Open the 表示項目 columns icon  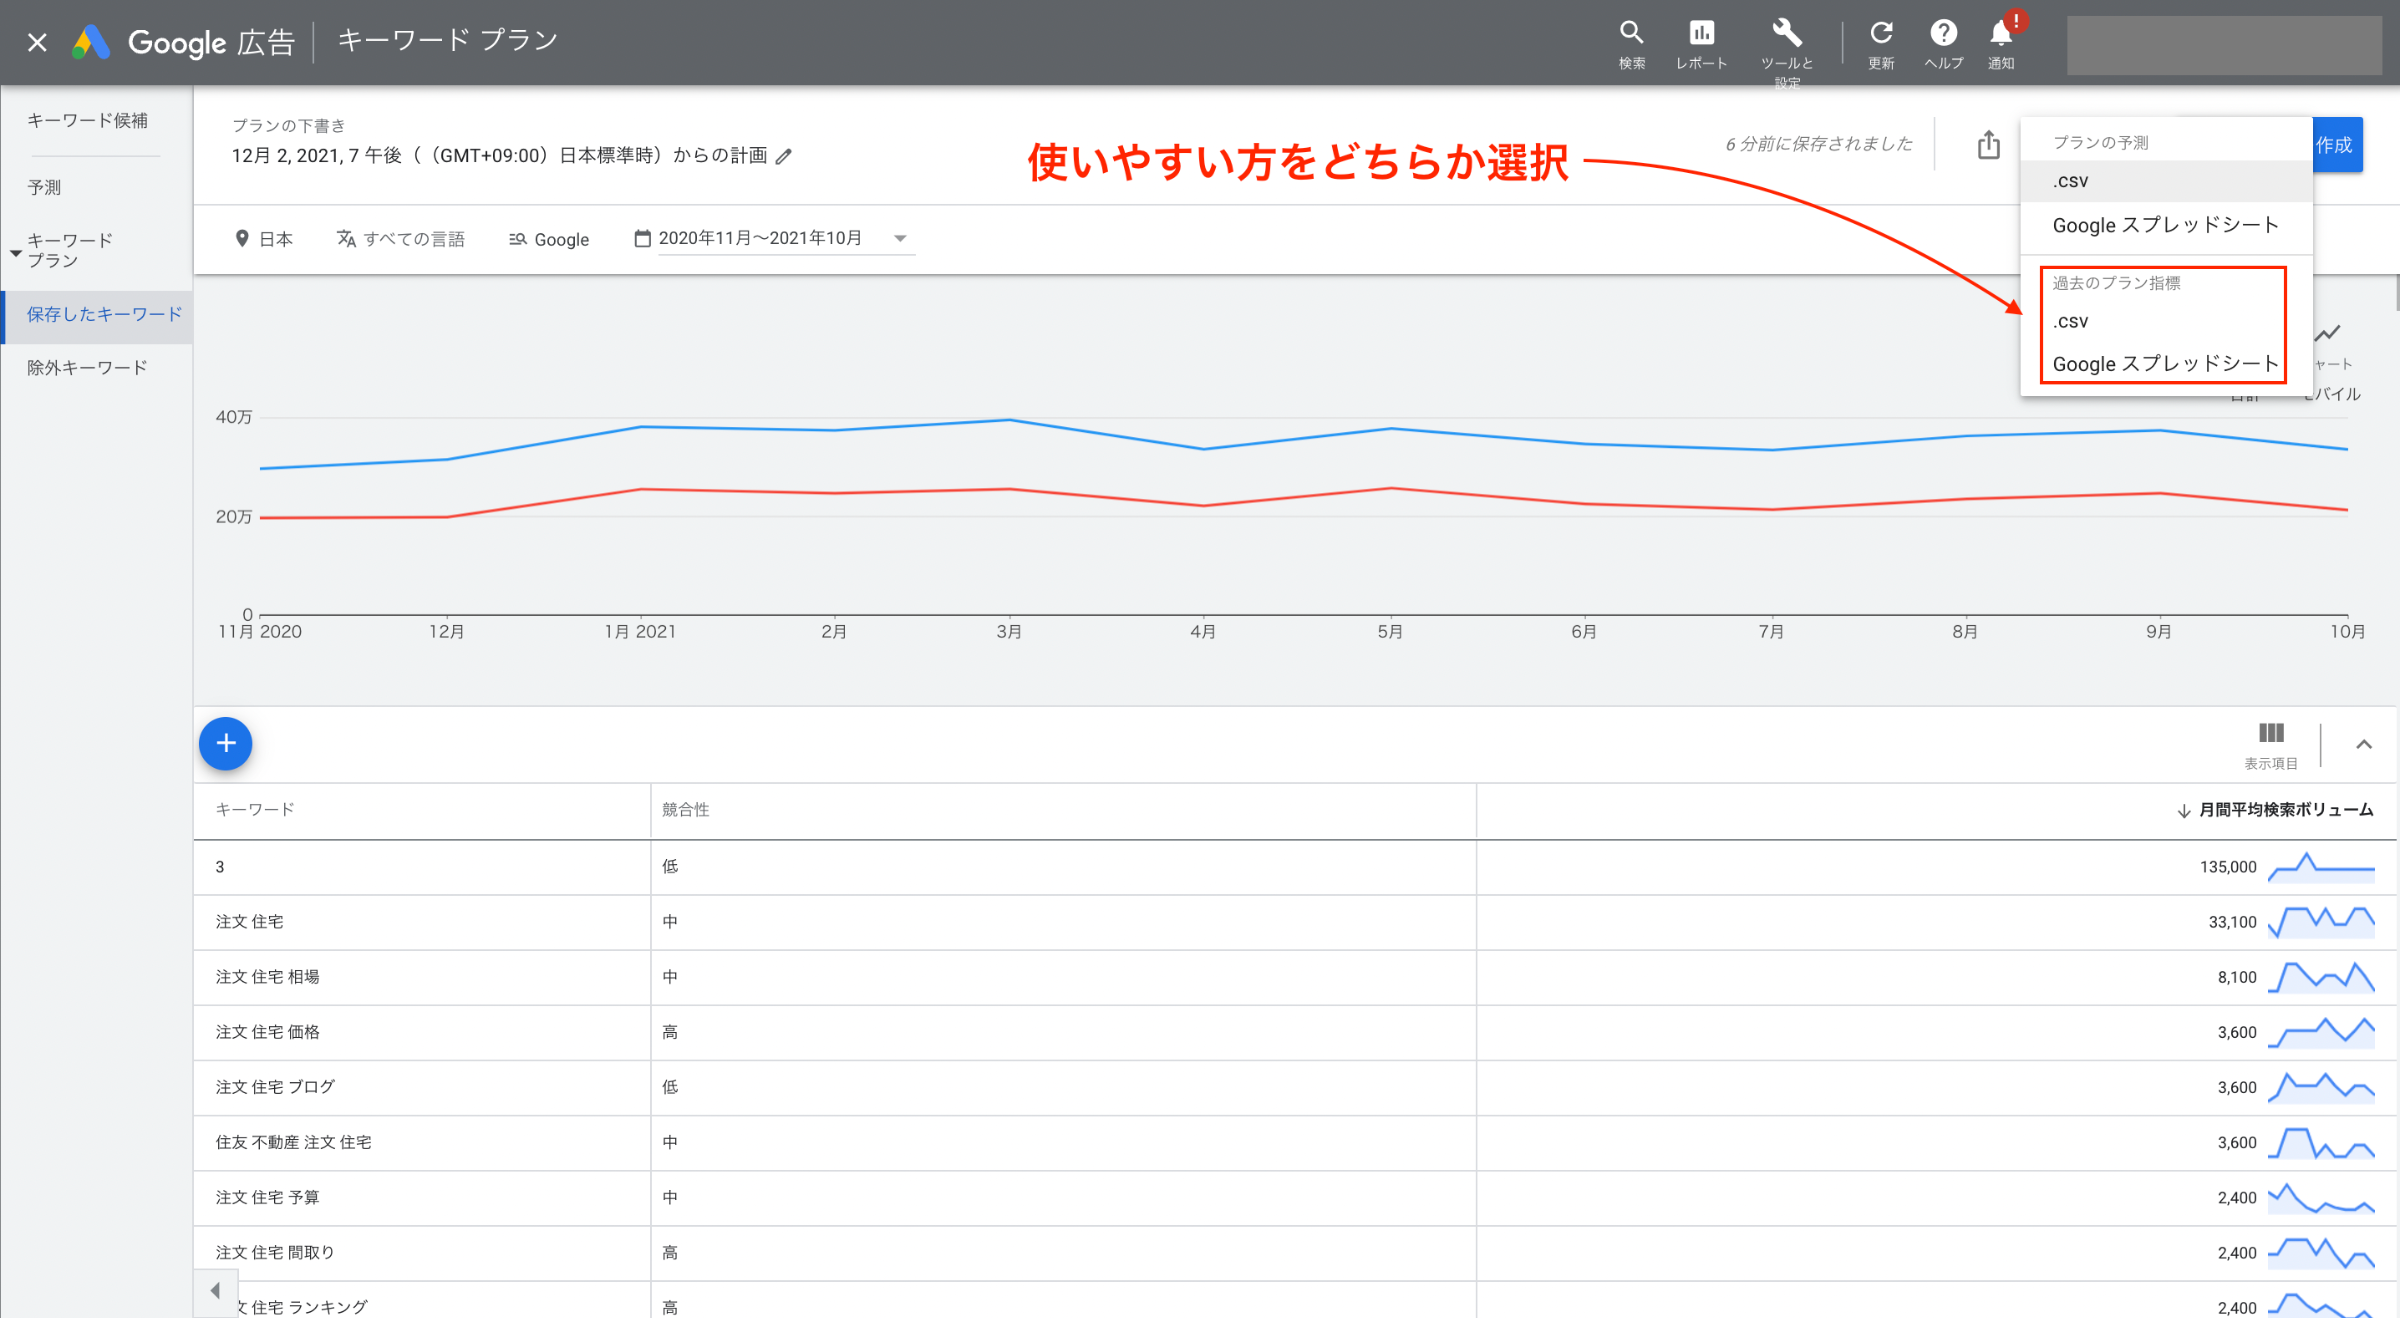coord(2271,745)
